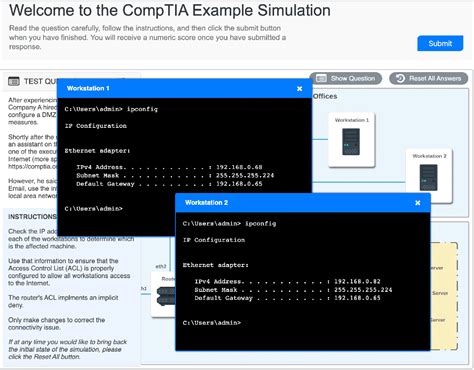Click the implicit deny instruction paragraph

point(63,301)
